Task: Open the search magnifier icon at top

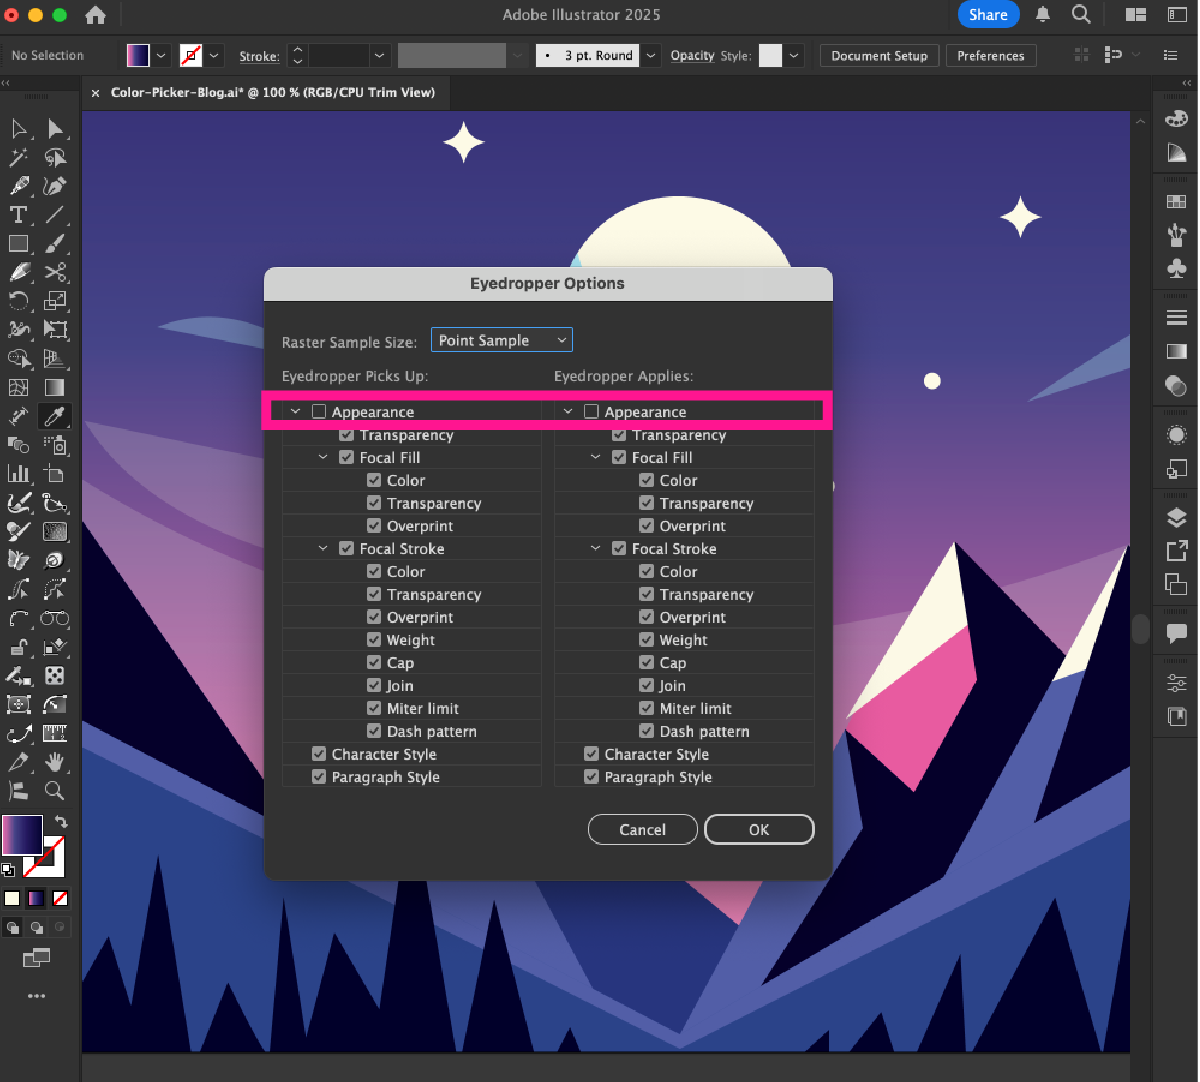Action: [1081, 15]
